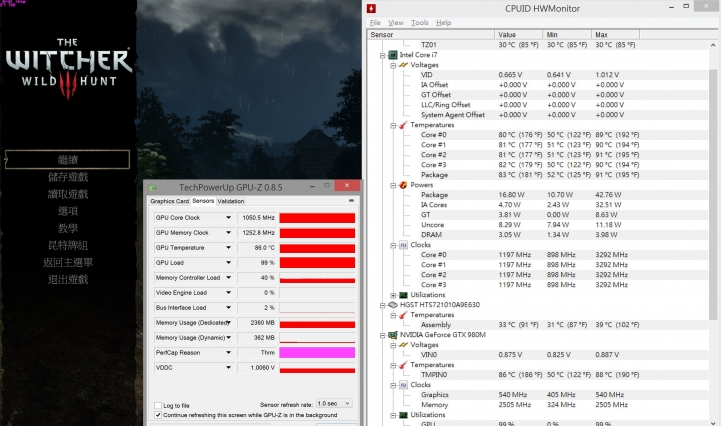This screenshot has width=721, height=426.
Task: Open the 昆特牌組 Gwent deck entry
Action: point(68,245)
